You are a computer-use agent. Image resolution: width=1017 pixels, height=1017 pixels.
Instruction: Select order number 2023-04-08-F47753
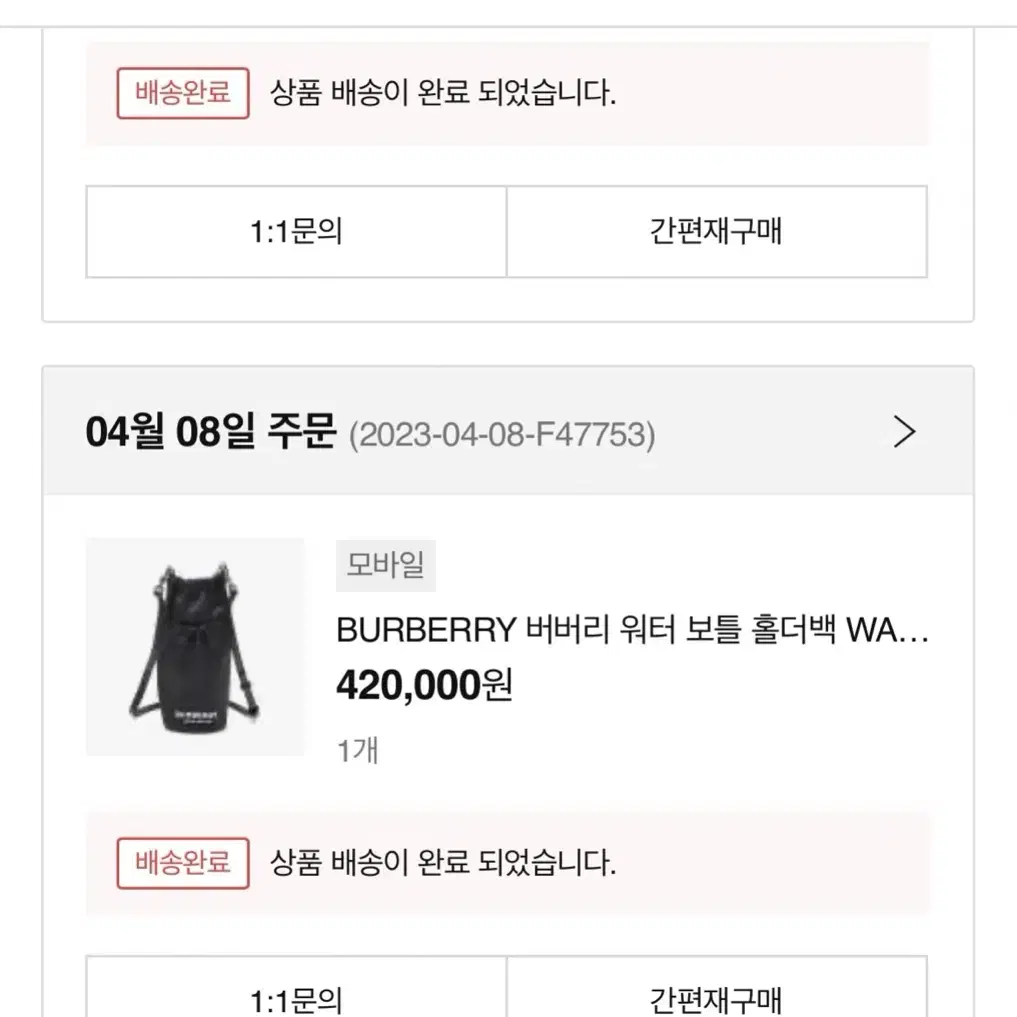click(503, 435)
